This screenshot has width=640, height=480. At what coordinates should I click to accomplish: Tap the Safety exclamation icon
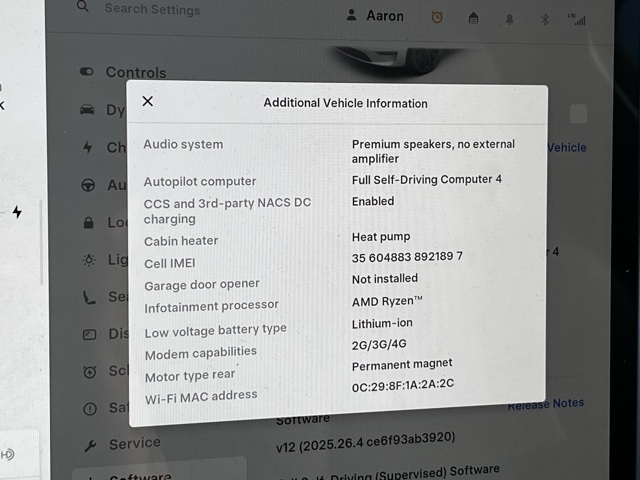coord(90,409)
